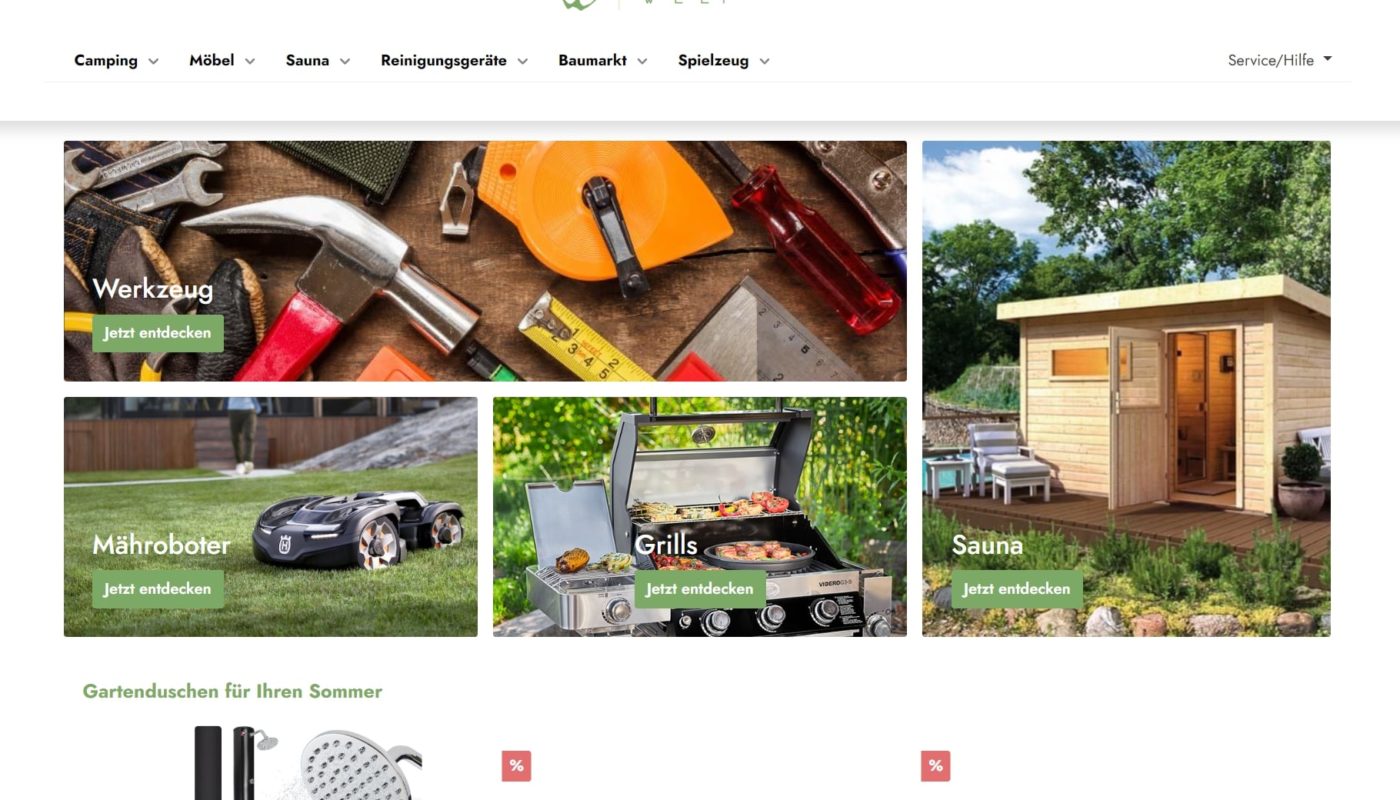Viewport: 1400px width, 800px height.
Task: Open the Werkzeug tools banner image
Action: tap(485, 261)
